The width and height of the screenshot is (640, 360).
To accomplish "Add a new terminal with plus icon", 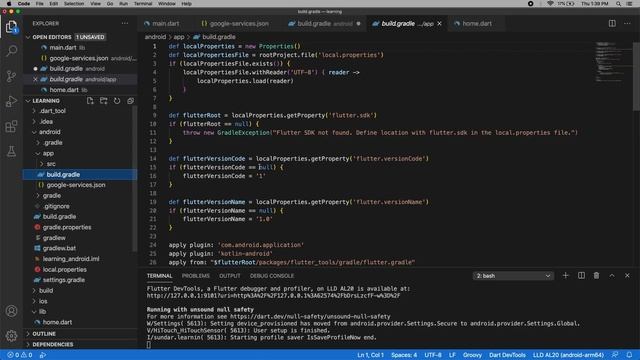I will pyautogui.click(x=566, y=276).
